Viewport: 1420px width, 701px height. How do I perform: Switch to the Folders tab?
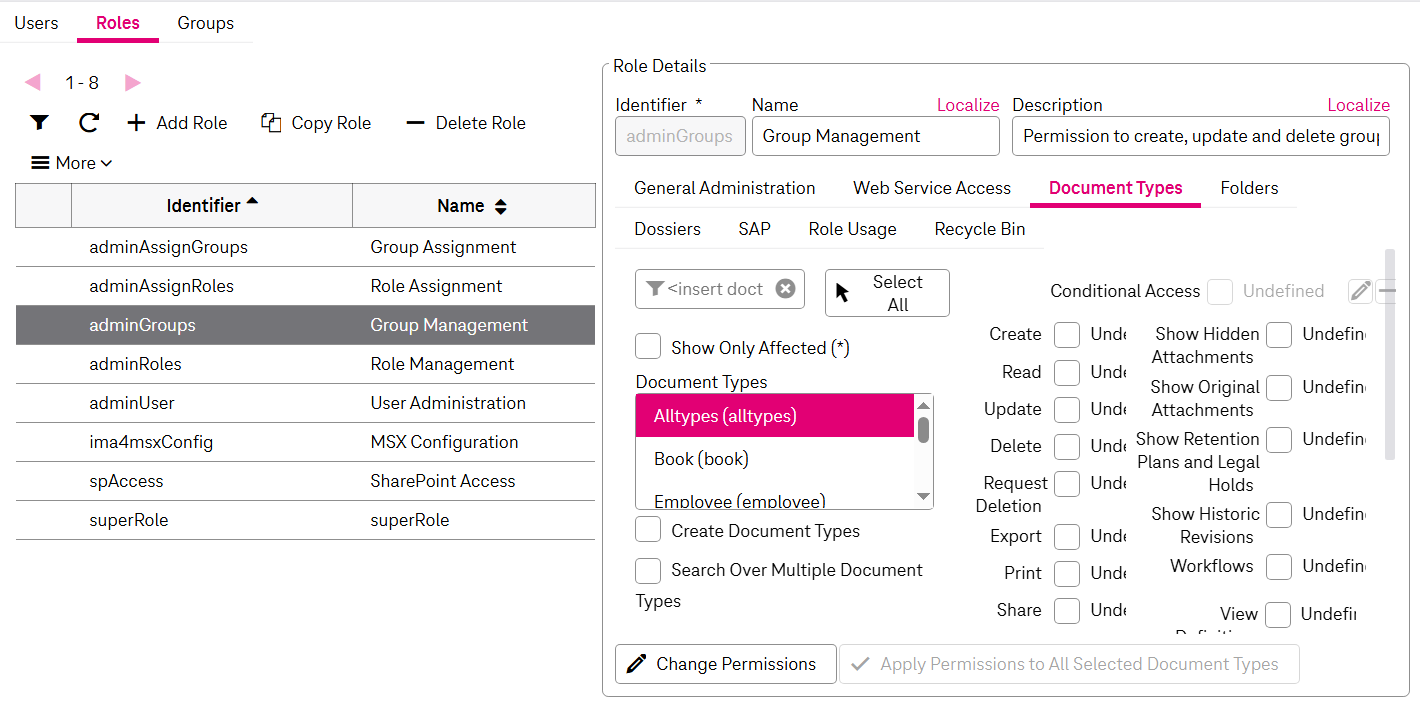[x=1249, y=188]
